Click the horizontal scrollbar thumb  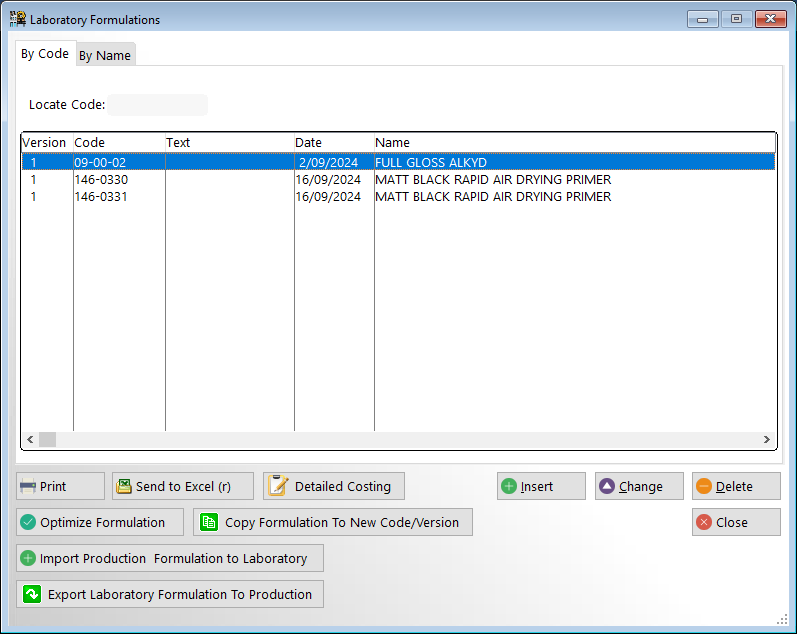click(x=47, y=439)
